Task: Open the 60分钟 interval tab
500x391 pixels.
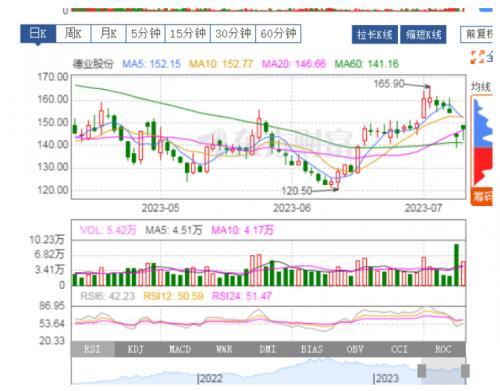Action: [278, 33]
